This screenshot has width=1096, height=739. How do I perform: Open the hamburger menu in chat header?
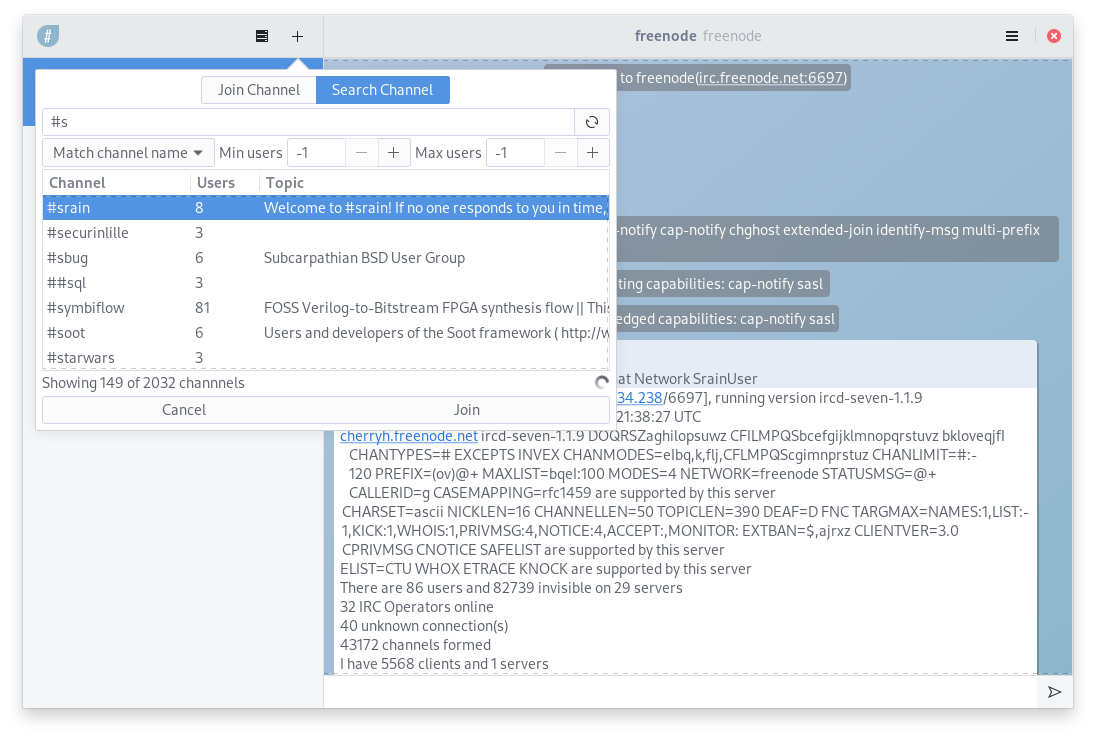1012,36
